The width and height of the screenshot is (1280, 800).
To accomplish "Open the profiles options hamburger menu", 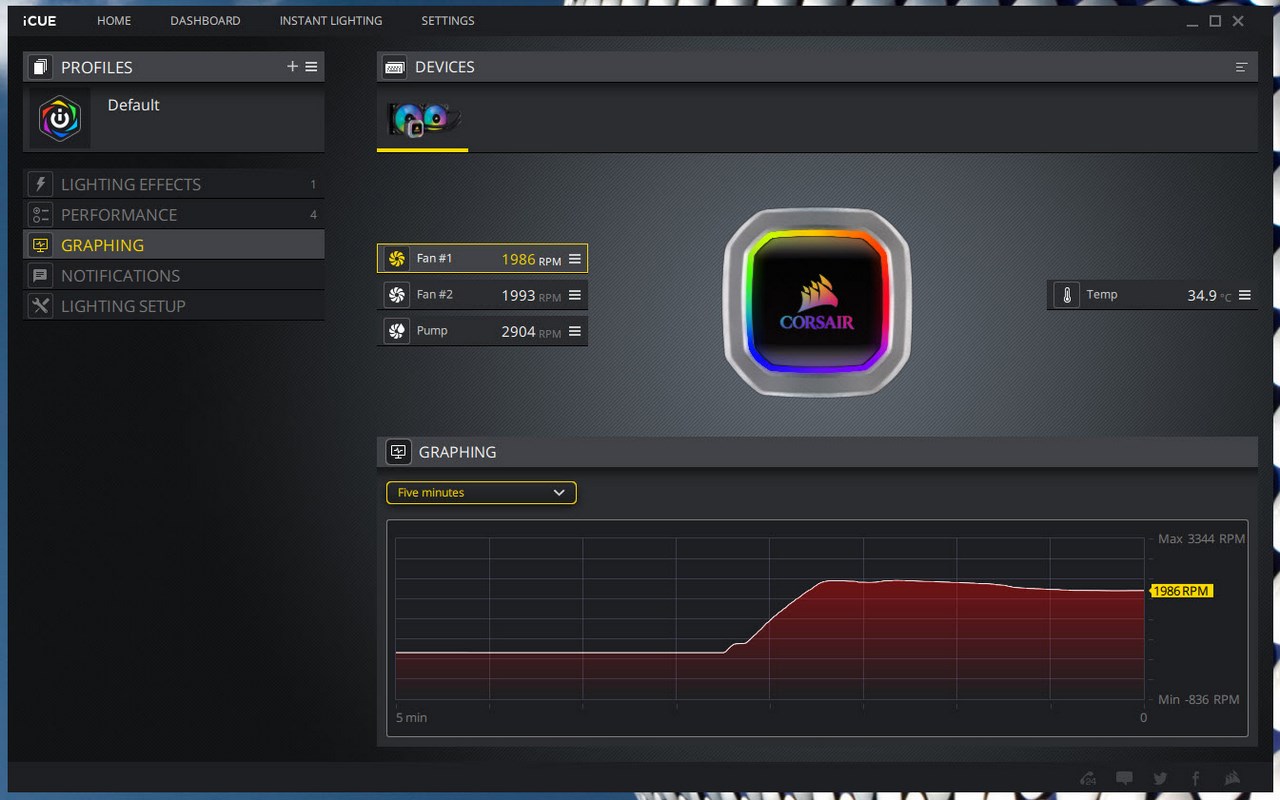I will pyautogui.click(x=311, y=66).
